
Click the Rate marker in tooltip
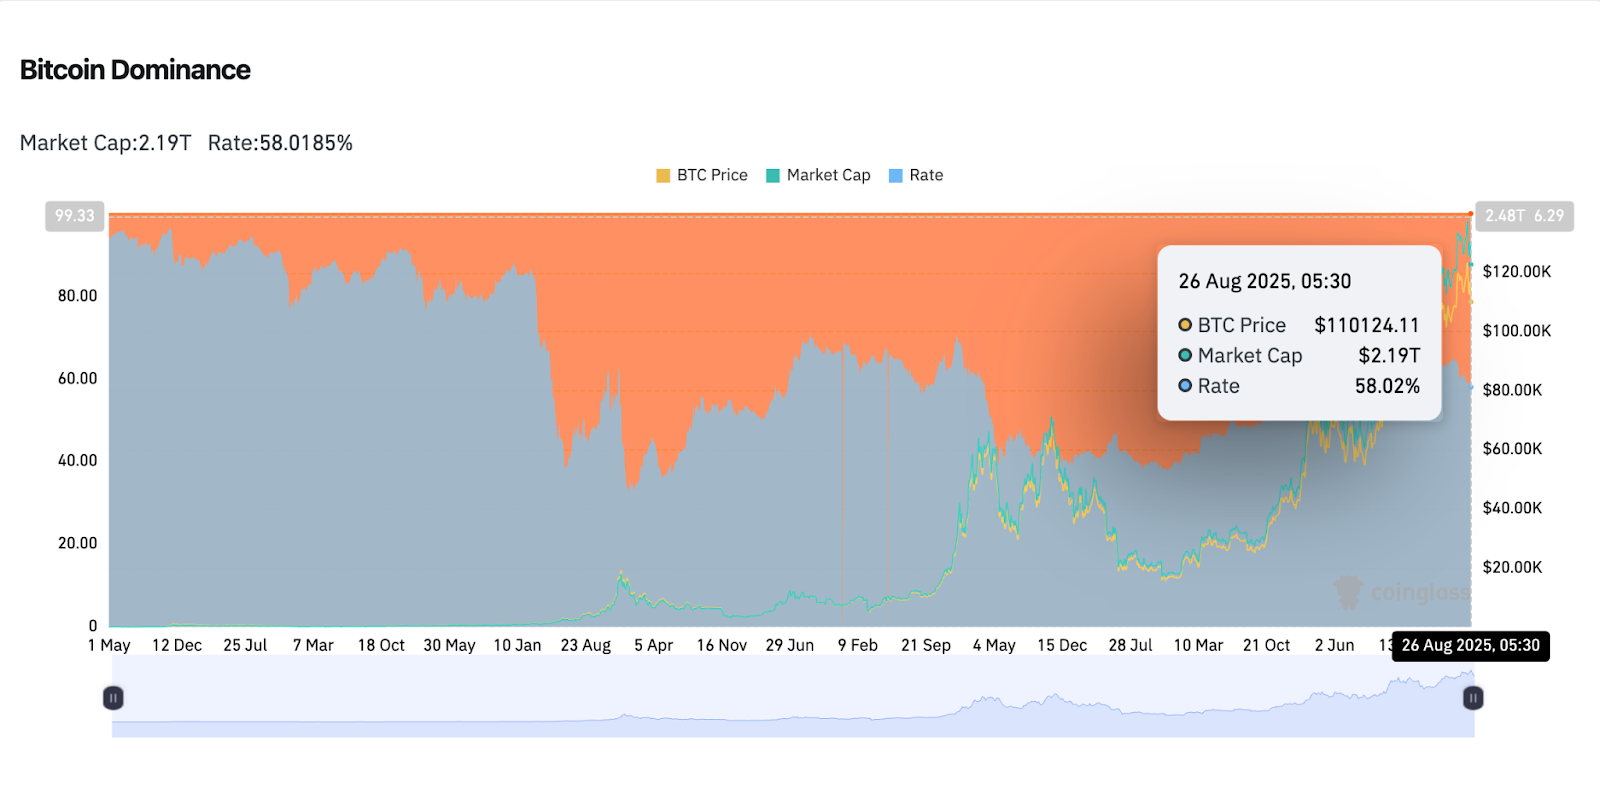1185,386
